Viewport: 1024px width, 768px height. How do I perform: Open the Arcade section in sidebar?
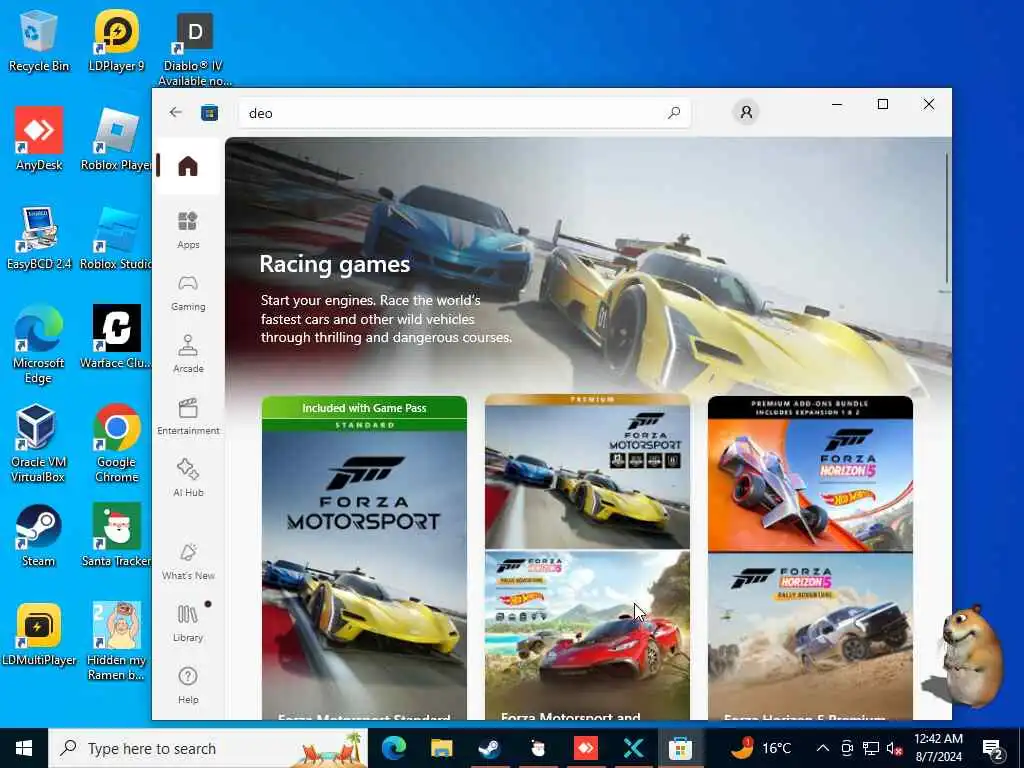tap(188, 354)
